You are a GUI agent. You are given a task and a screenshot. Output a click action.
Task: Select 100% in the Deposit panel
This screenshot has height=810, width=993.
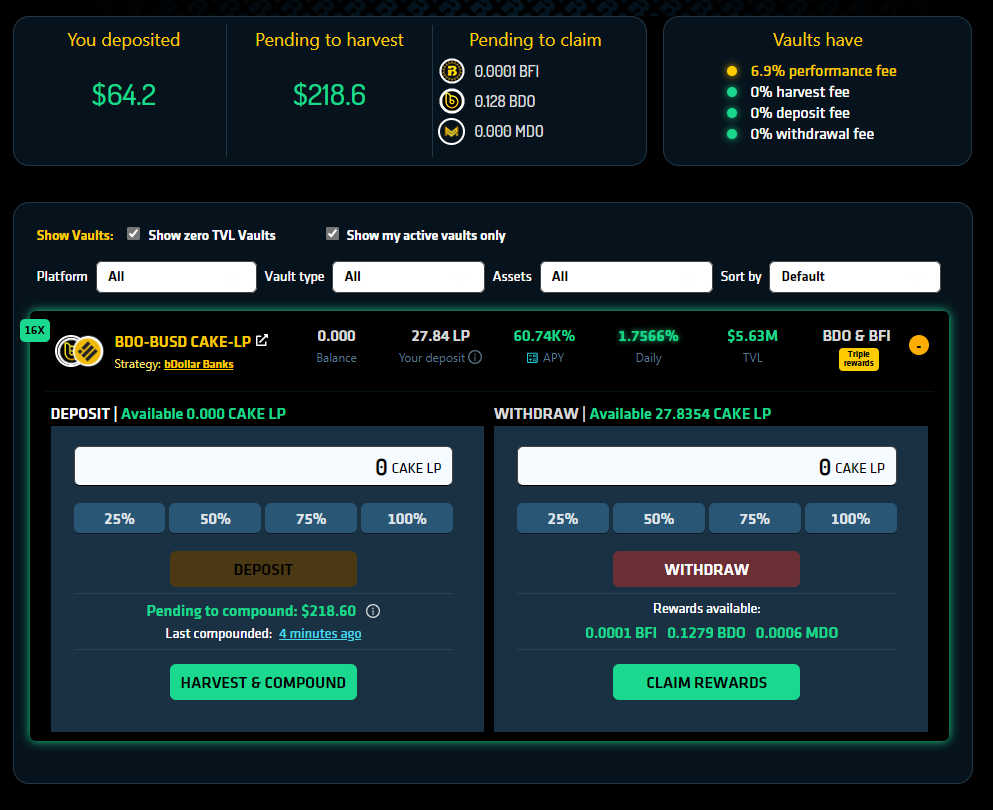click(407, 519)
